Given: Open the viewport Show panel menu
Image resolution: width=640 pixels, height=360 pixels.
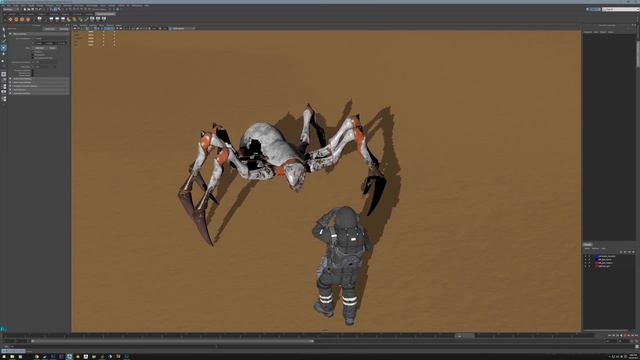Looking at the screenshot, I should click(100, 25).
